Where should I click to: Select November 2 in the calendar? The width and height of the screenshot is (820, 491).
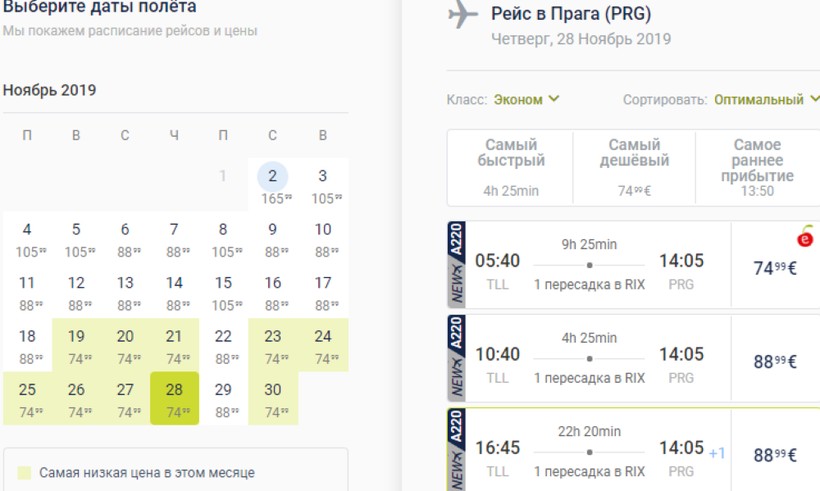point(272,185)
